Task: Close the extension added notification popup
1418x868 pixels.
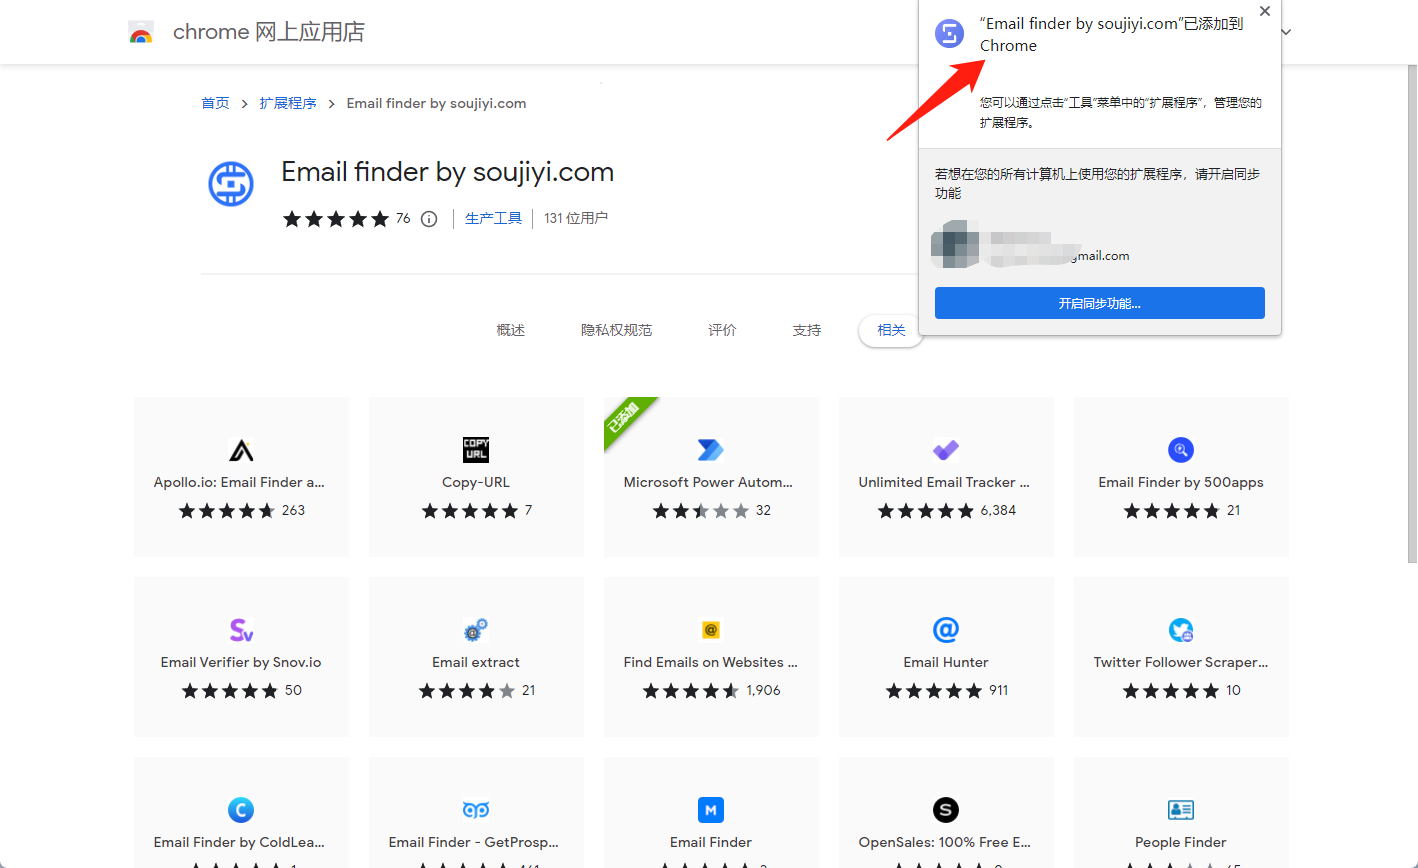Action: point(1265,11)
